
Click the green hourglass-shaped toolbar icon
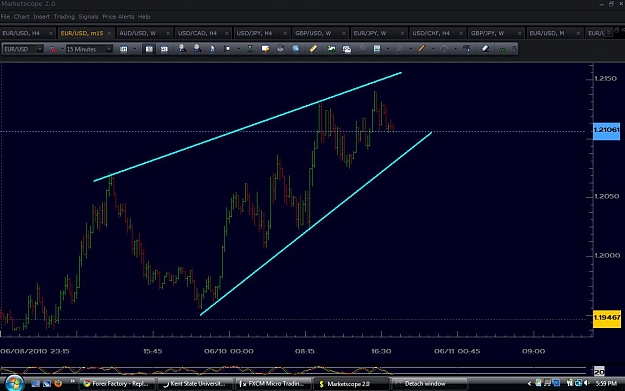point(250,49)
